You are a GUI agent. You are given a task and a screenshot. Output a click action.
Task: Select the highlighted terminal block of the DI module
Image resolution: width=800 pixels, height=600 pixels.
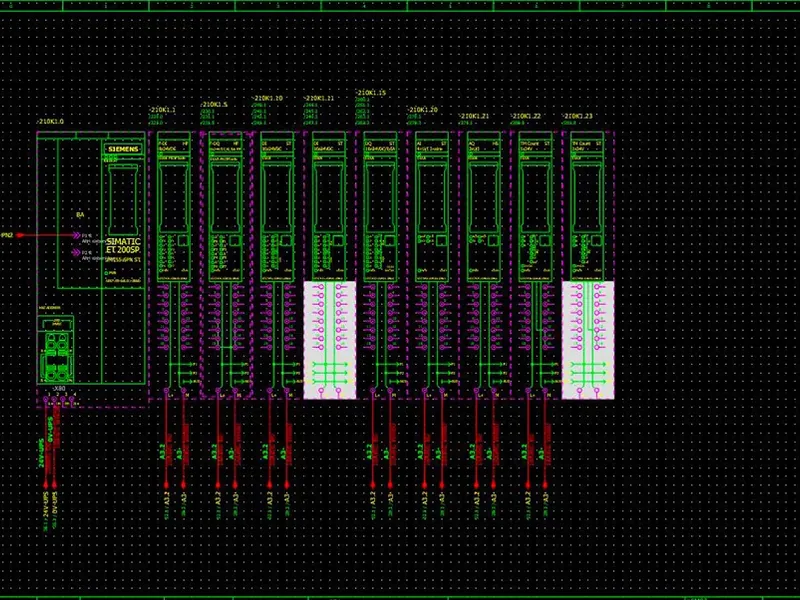point(330,340)
